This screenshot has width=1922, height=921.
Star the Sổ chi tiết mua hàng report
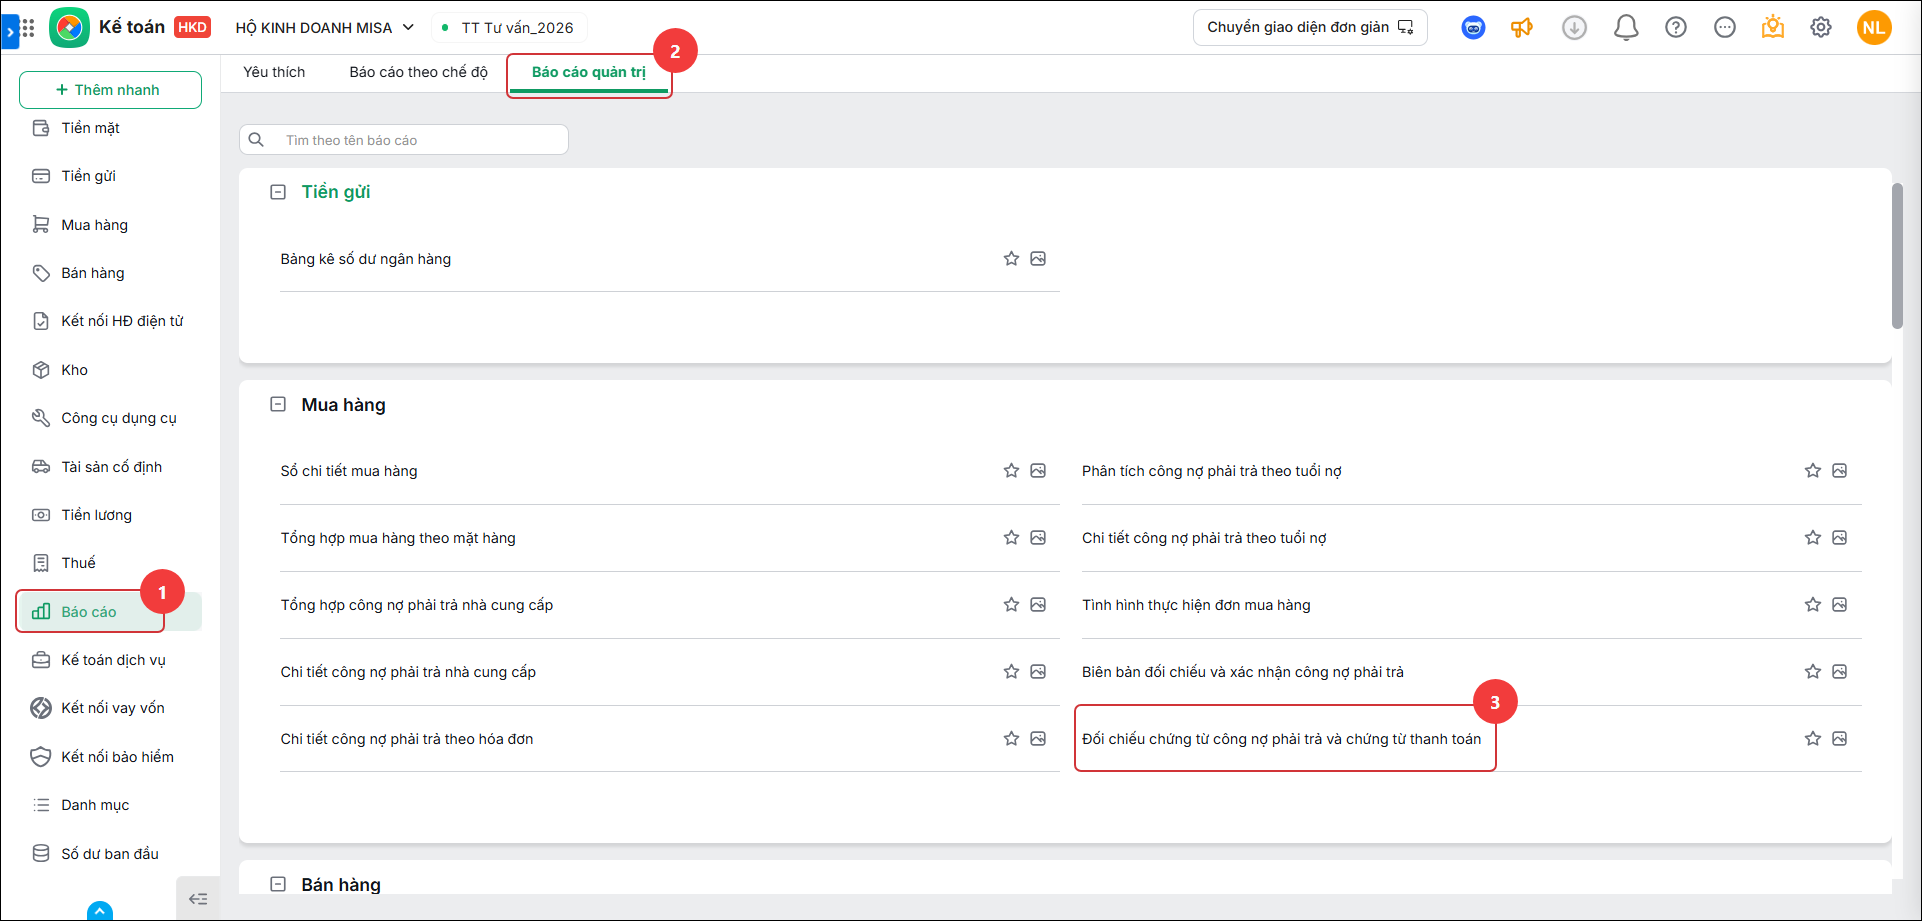1011,471
